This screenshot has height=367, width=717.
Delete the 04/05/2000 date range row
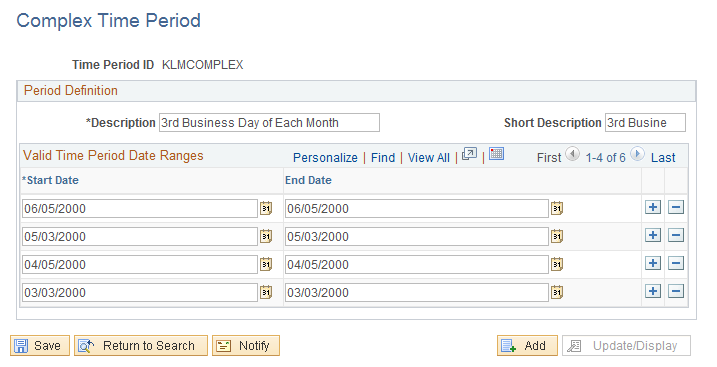coord(676,263)
